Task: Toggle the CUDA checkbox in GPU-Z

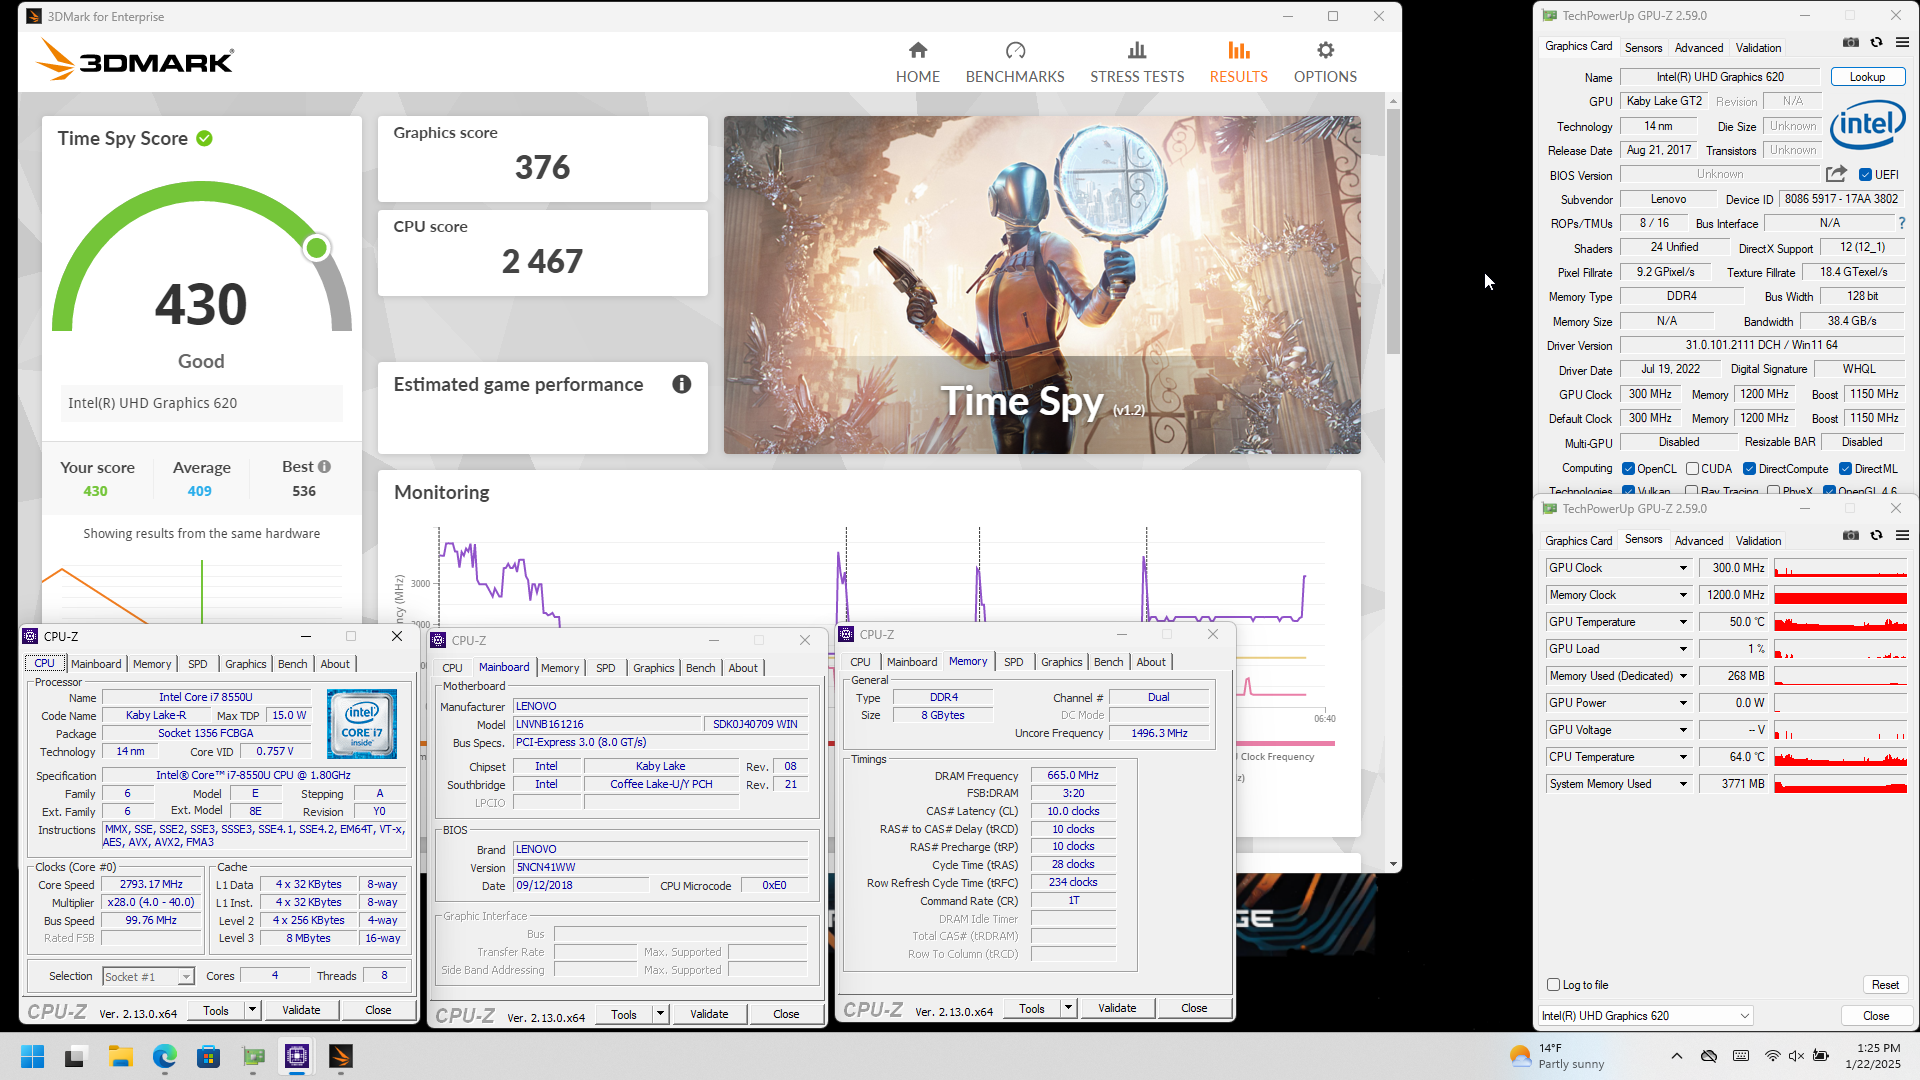Action: [1692, 469]
